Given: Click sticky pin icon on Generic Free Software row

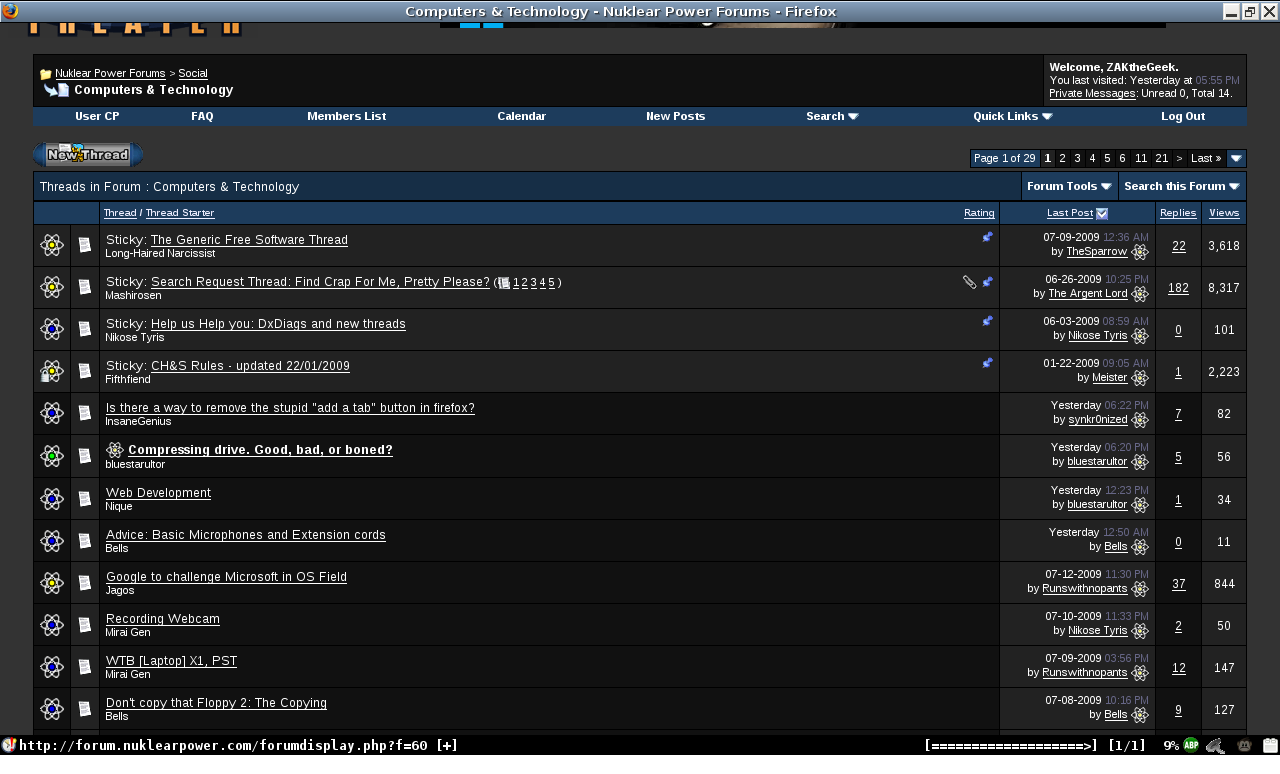Looking at the screenshot, I should pyautogui.click(x=988, y=237).
